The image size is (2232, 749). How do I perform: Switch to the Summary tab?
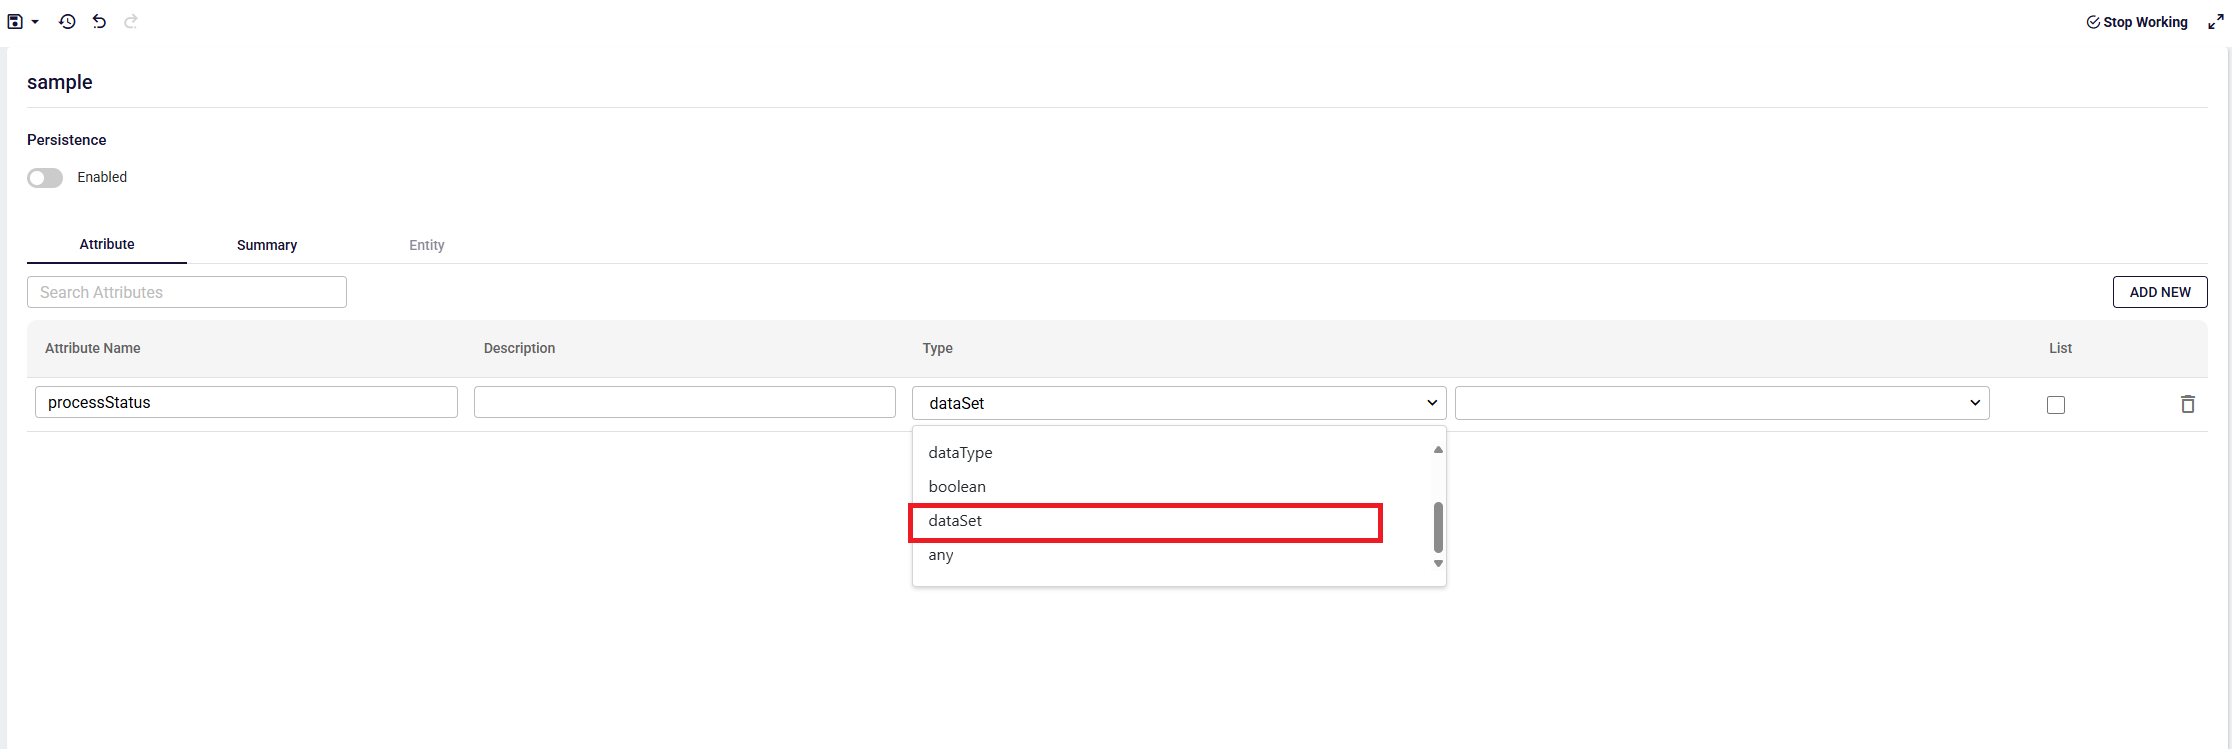tap(267, 245)
